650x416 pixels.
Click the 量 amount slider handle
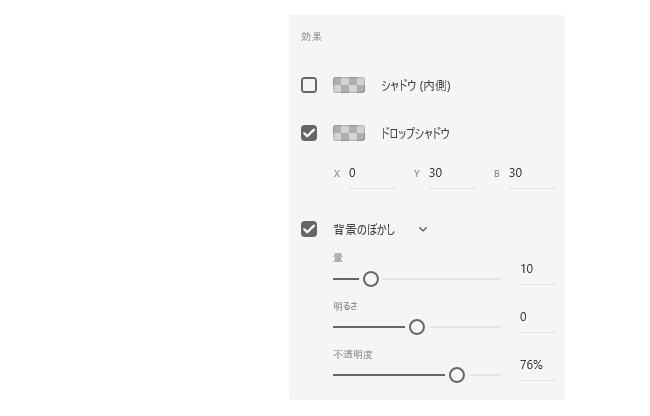[371, 279]
